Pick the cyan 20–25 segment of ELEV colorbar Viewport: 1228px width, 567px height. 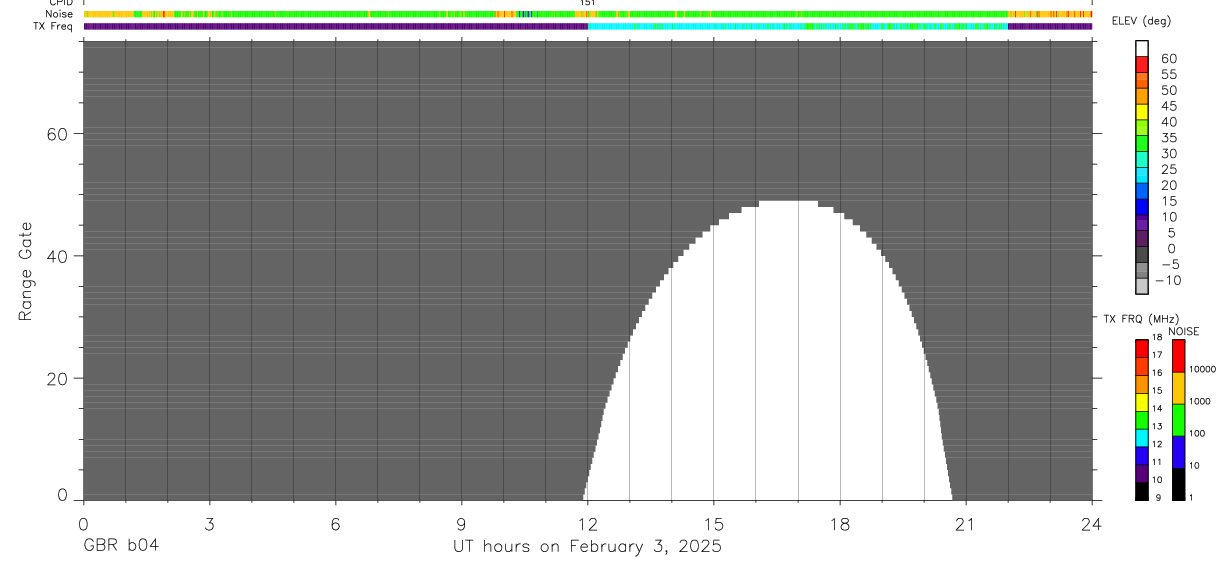coord(1142,175)
